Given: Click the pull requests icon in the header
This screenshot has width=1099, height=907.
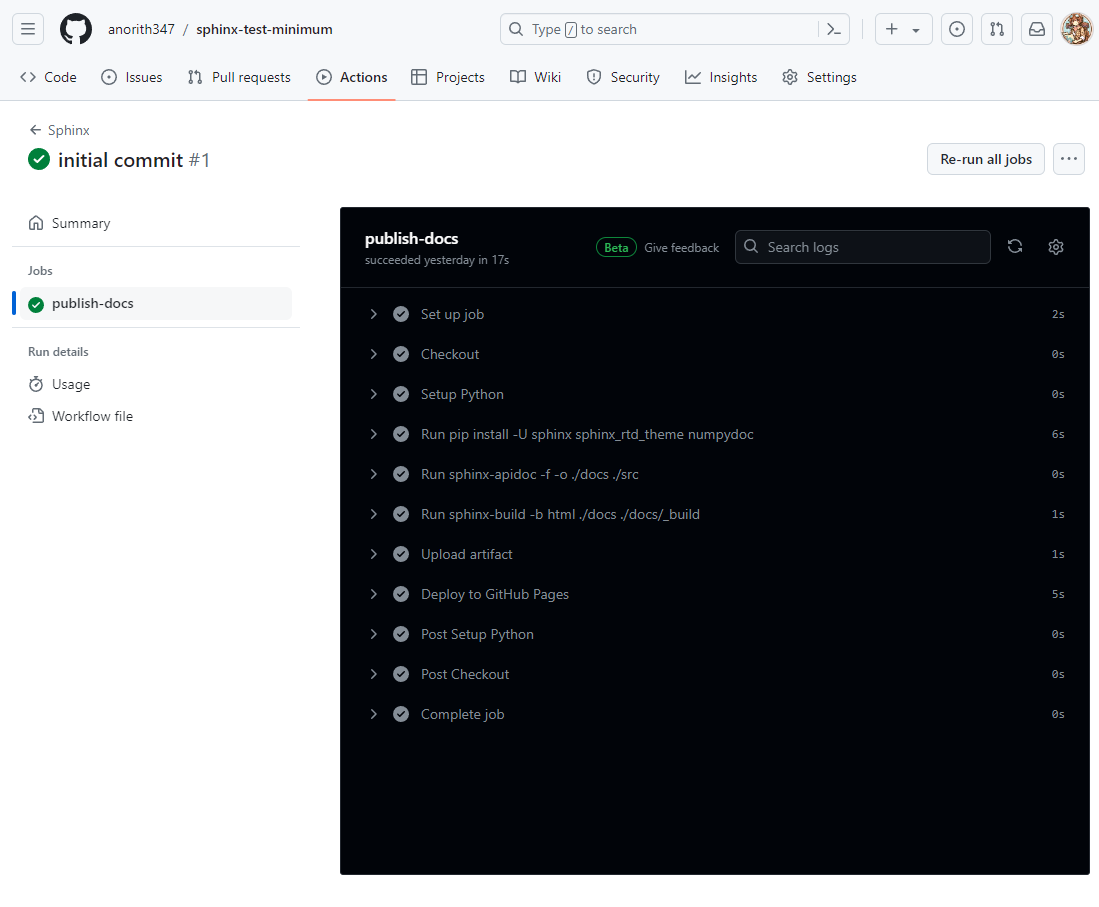Looking at the screenshot, I should click(996, 29).
